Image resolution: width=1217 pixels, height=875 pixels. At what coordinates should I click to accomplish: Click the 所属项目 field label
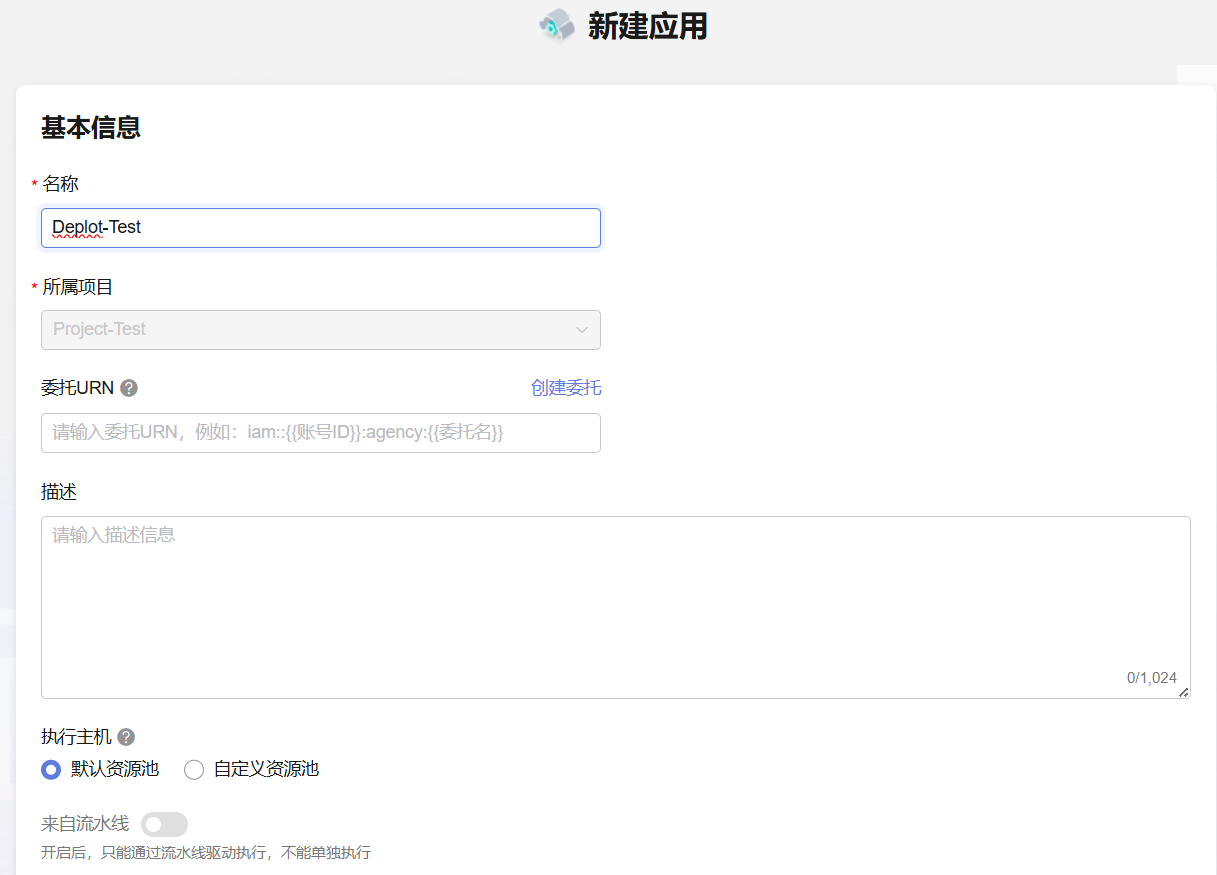coord(78,287)
